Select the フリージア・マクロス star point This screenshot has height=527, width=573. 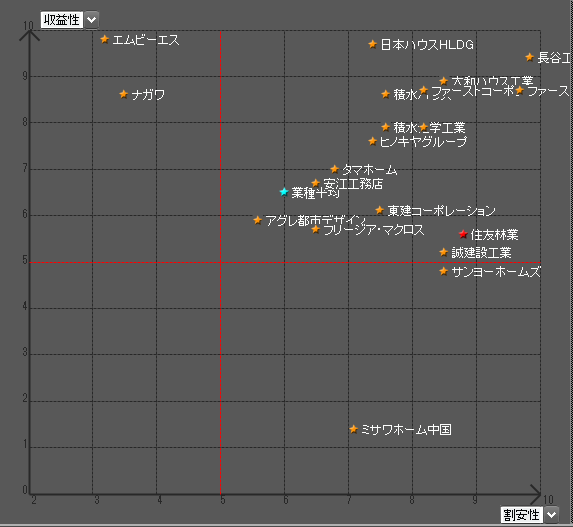coord(316,229)
